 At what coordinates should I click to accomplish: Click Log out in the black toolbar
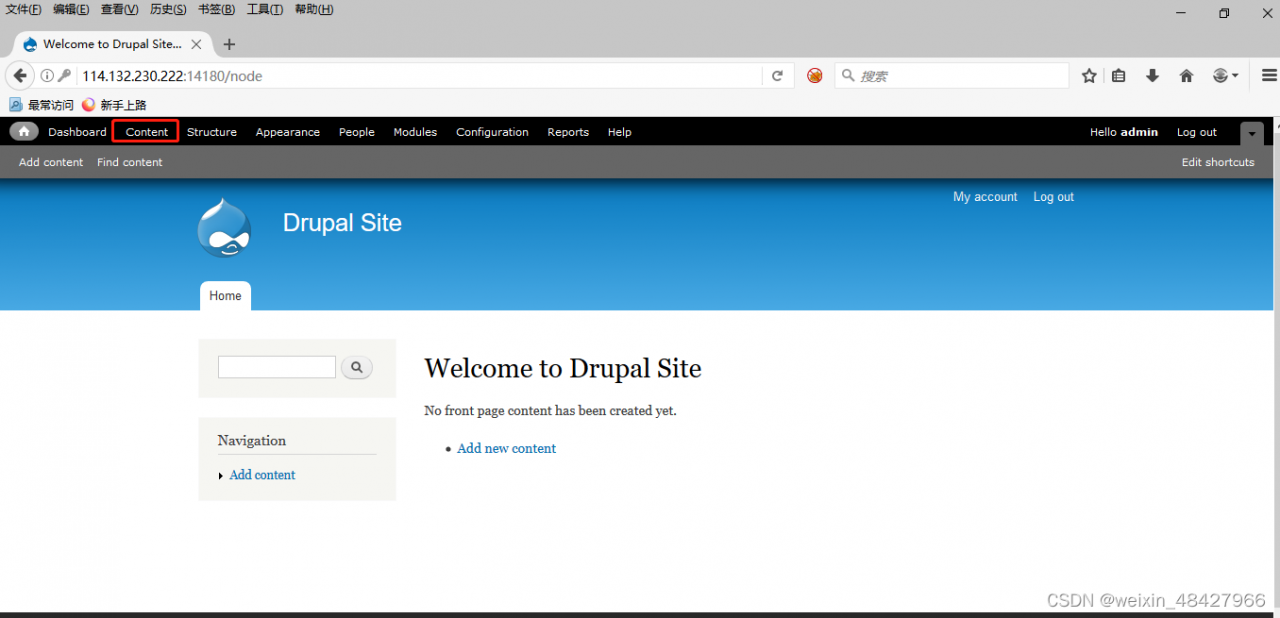tap(1197, 132)
